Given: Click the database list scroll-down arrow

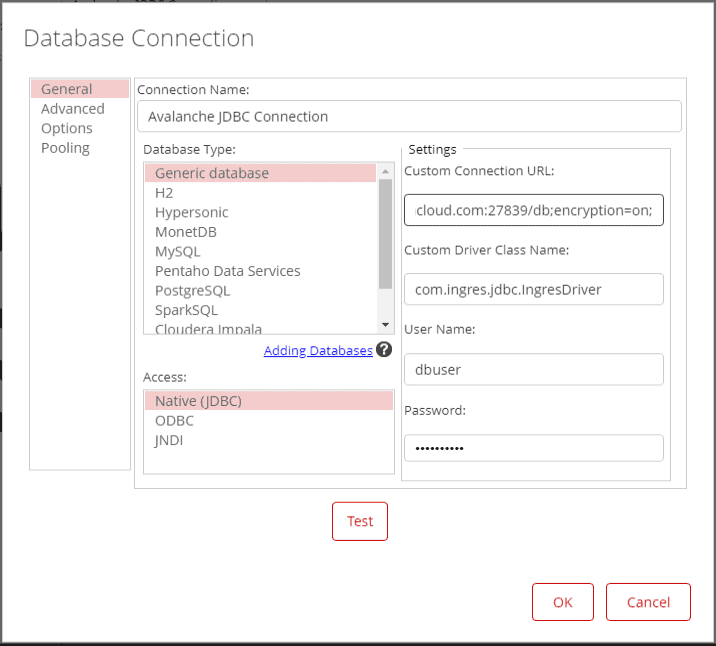Looking at the screenshot, I should click(x=385, y=325).
